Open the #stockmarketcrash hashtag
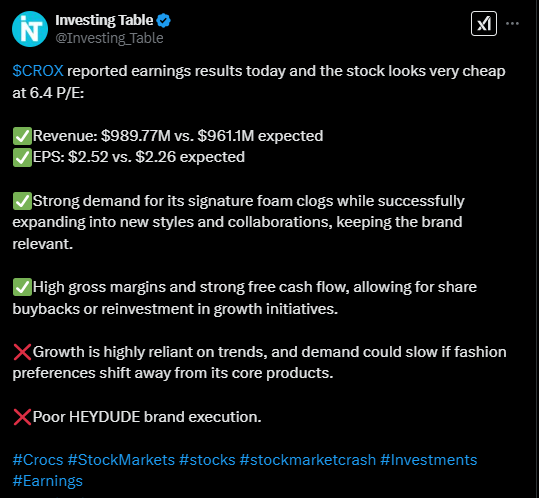Screen dimensions: 539x498 (x=308, y=460)
